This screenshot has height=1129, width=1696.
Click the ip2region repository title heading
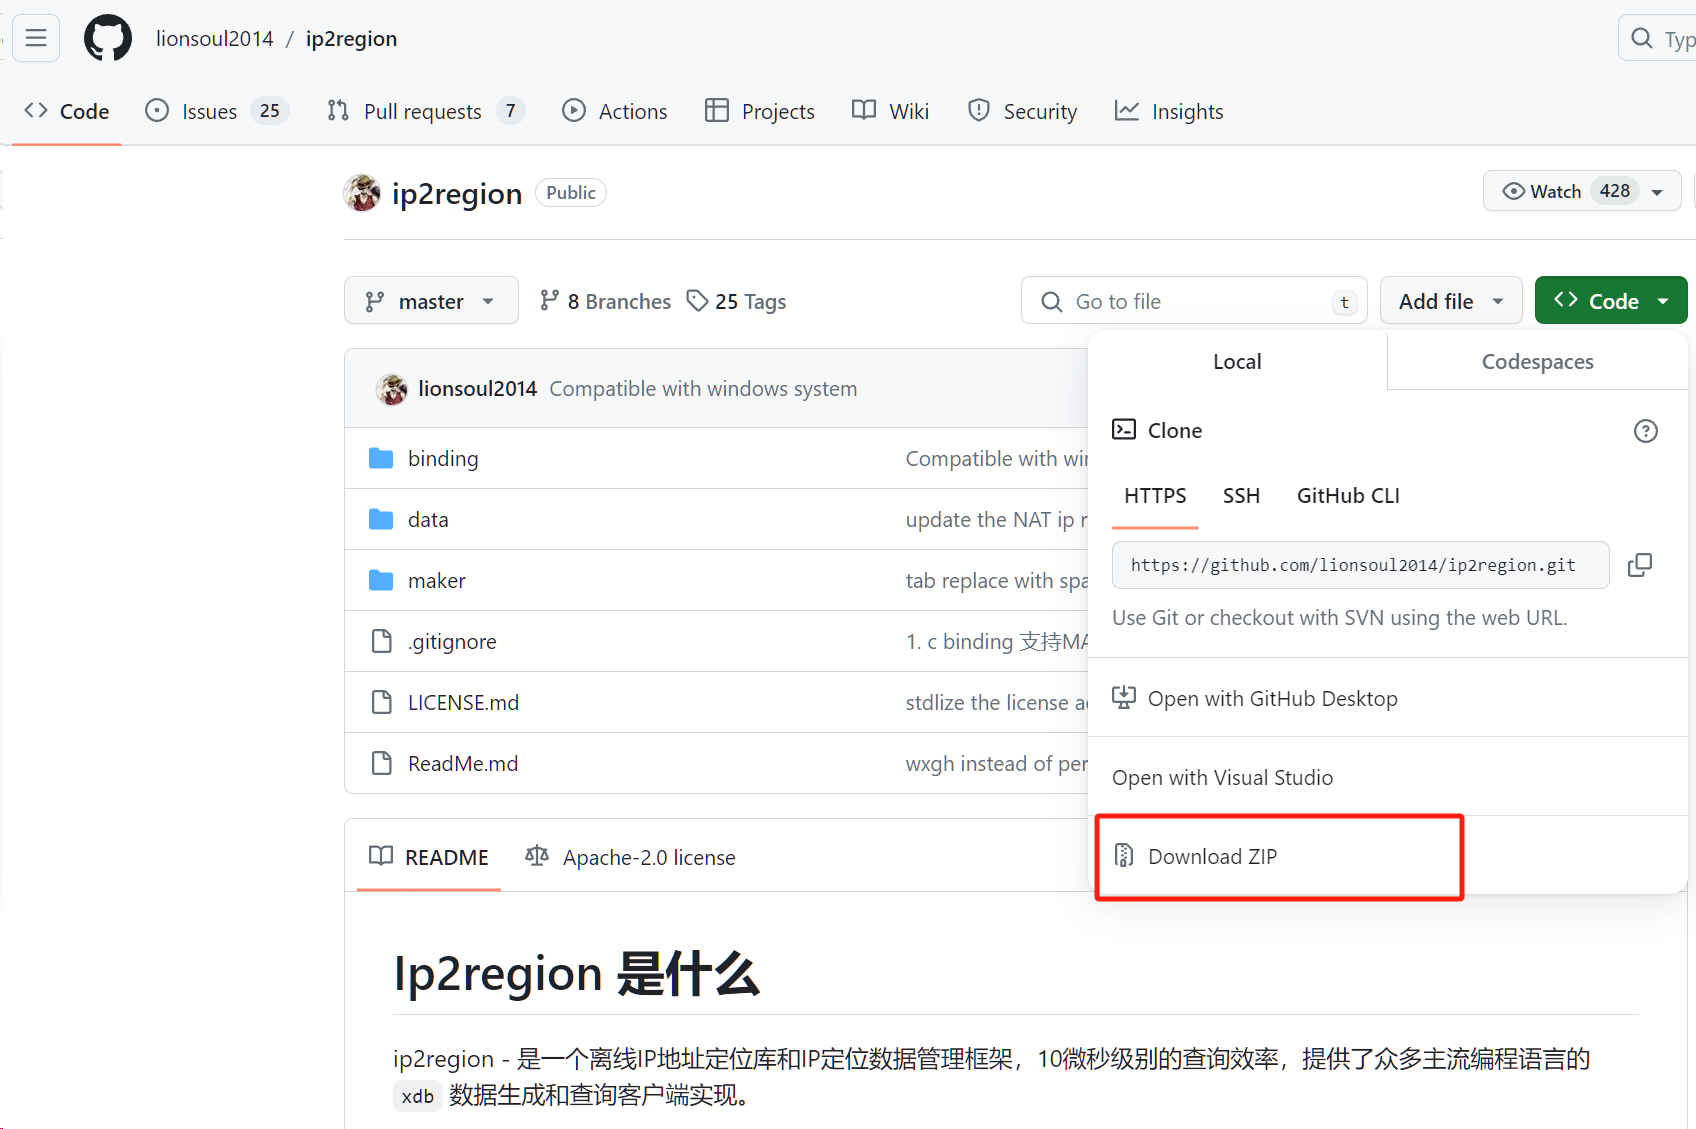point(457,193)
